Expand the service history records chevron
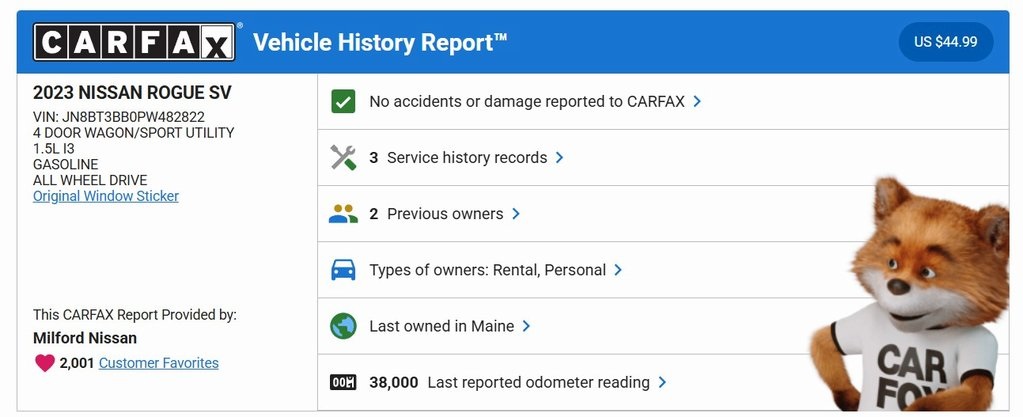Screen dimensions: 1023x417 pyautogui.click(x=559, y=157)
